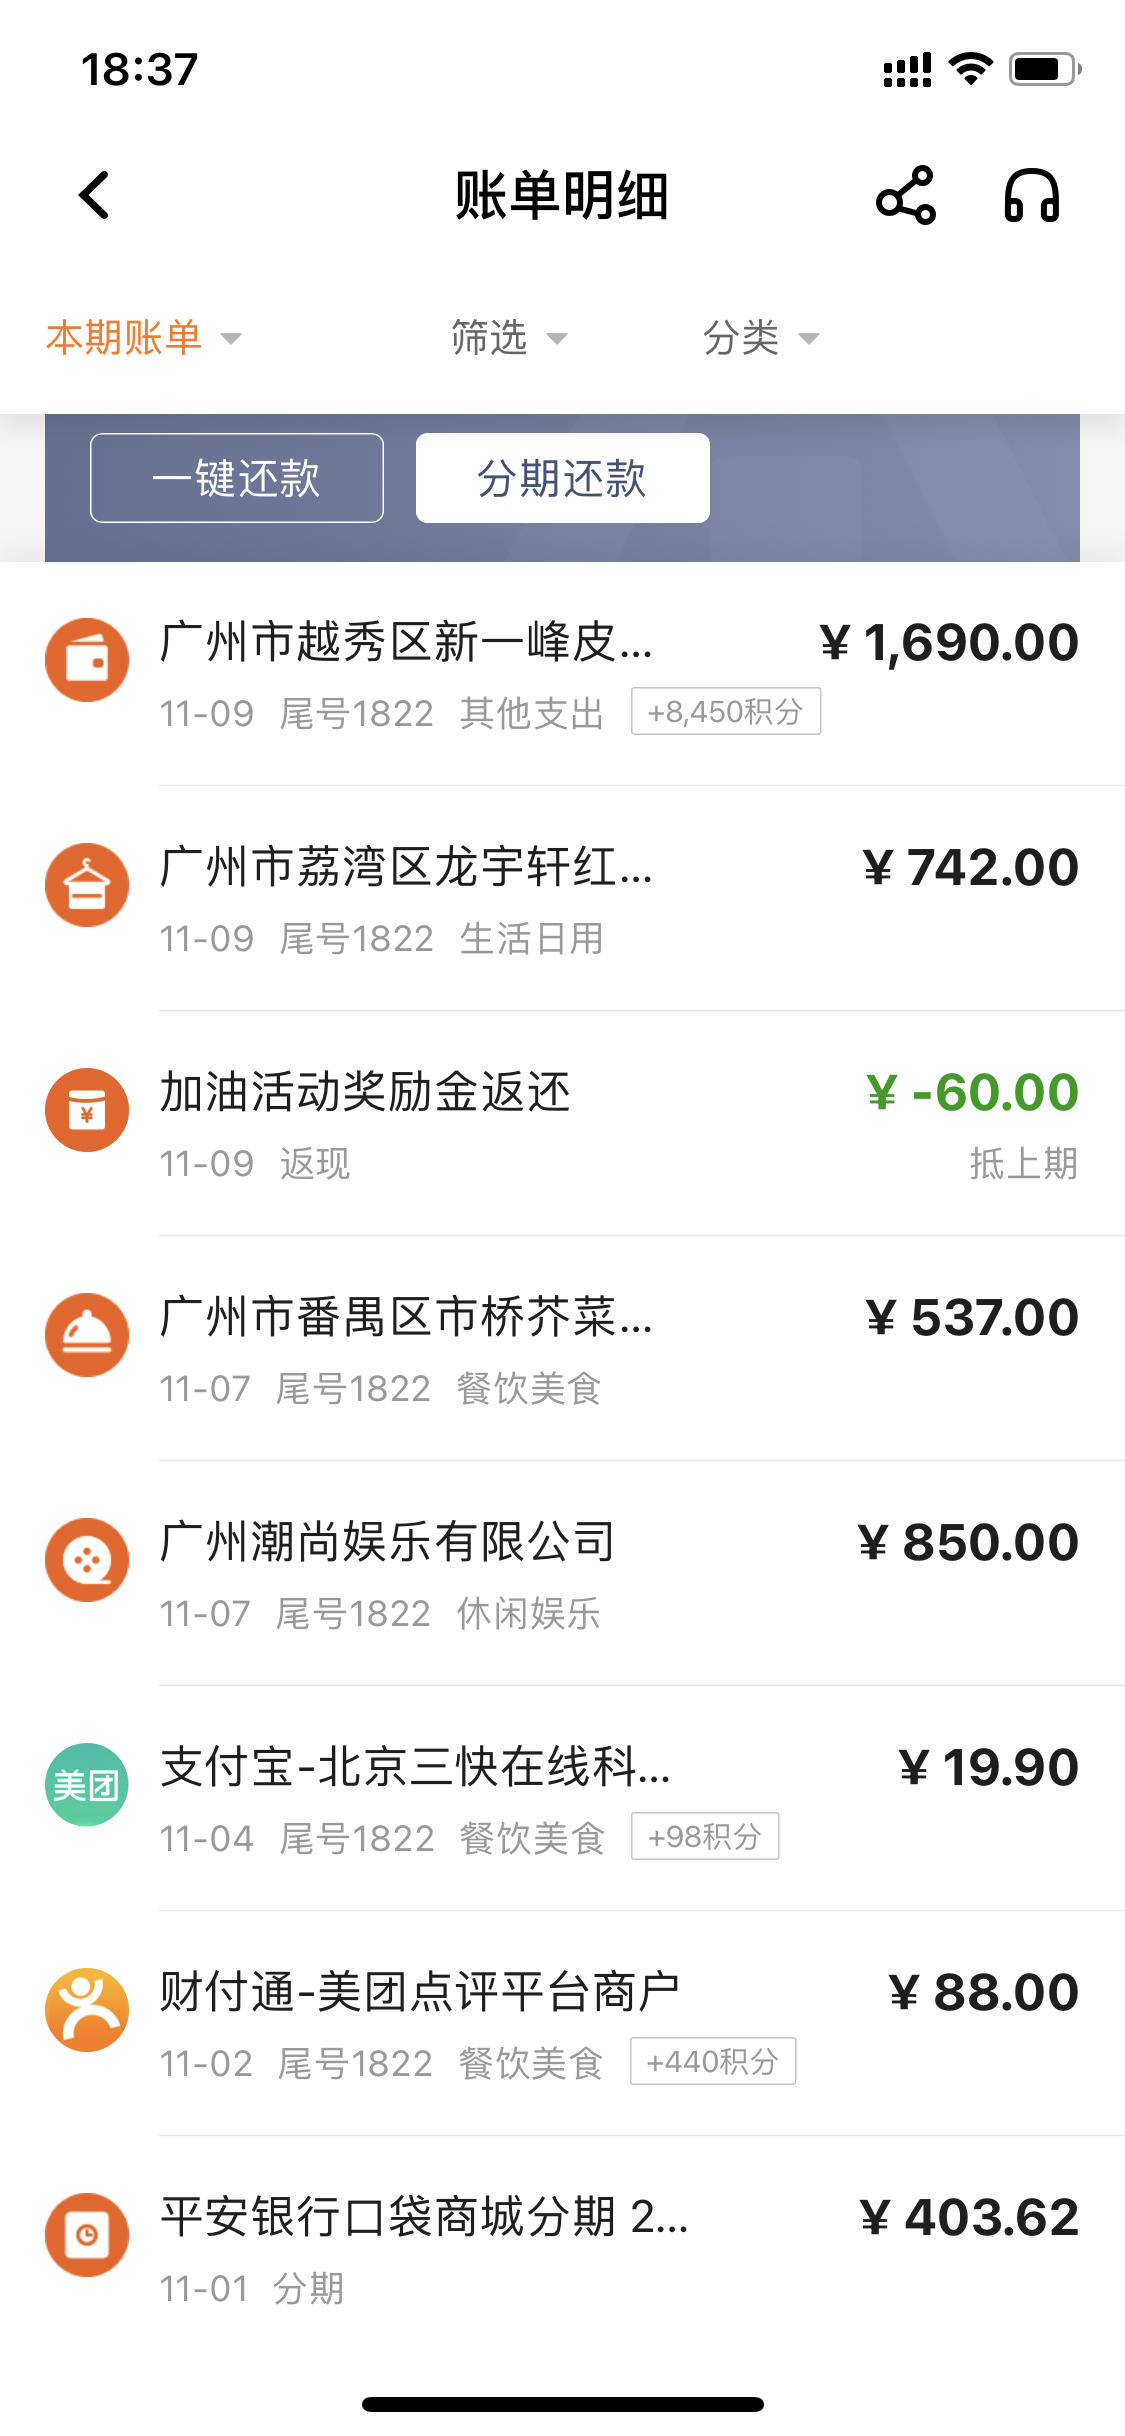Expand the 本期账单 dropdown
1125x2436 pixels.
pyautogui.click(x=144, y=338)
